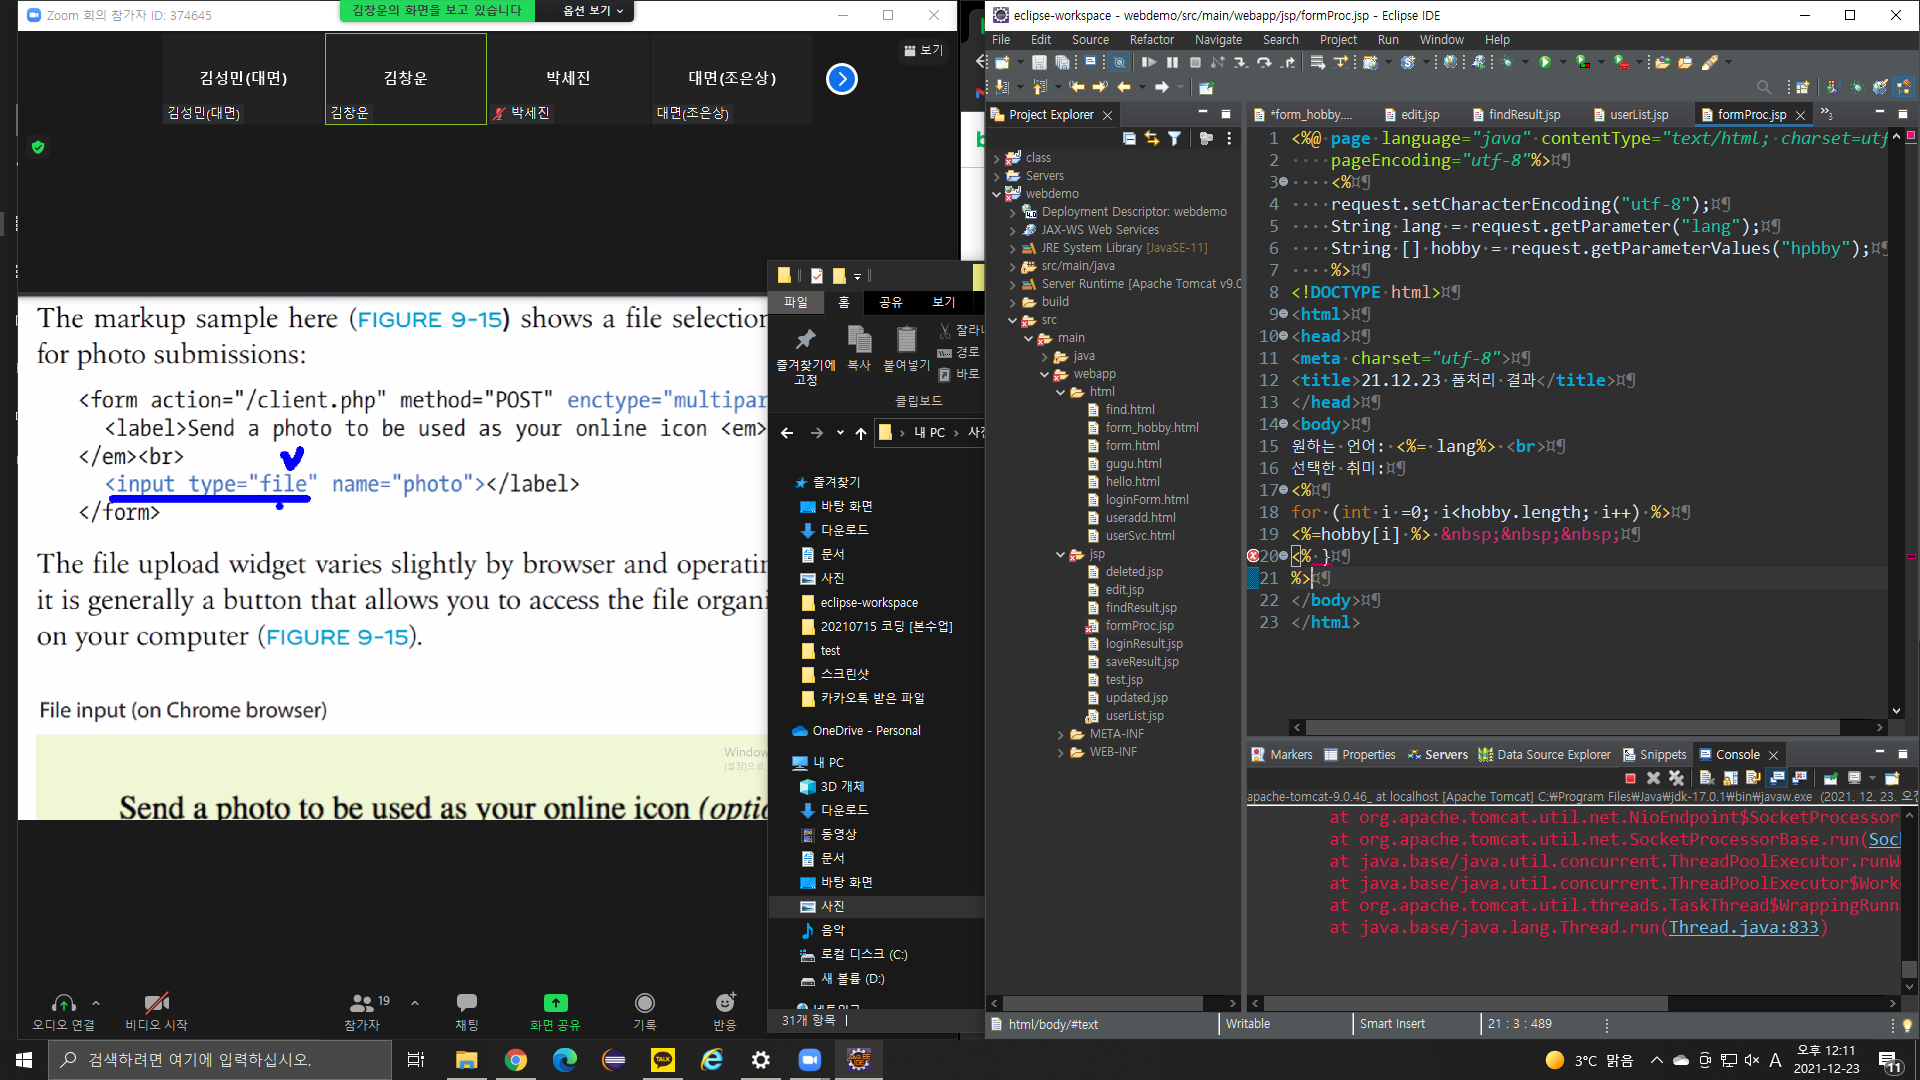Expand the META-INF folder node
The height and width of the screenshot is (1080, 1920).
pos(1060,734)
